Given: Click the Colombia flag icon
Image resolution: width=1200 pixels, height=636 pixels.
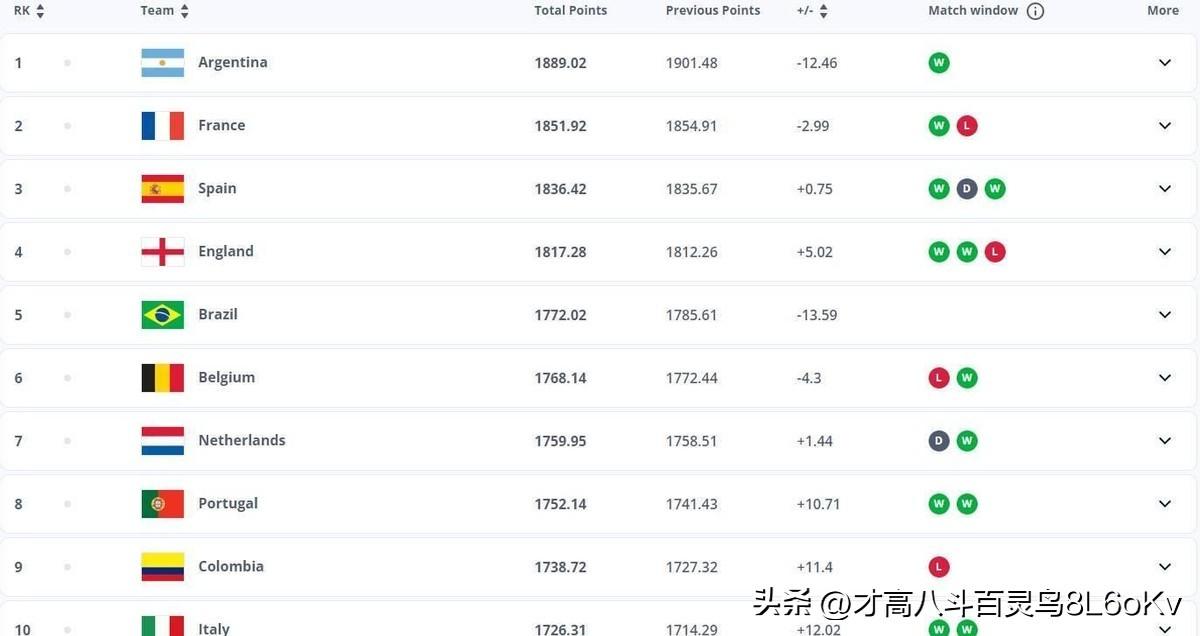Looking at the screenshot, I should point(162,567).
